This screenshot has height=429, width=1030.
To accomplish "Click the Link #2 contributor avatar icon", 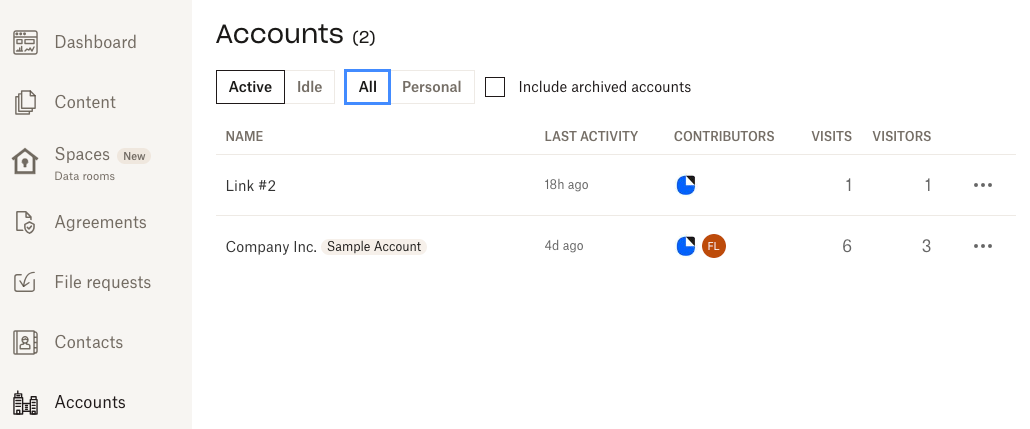I will (x=685, y=185).
